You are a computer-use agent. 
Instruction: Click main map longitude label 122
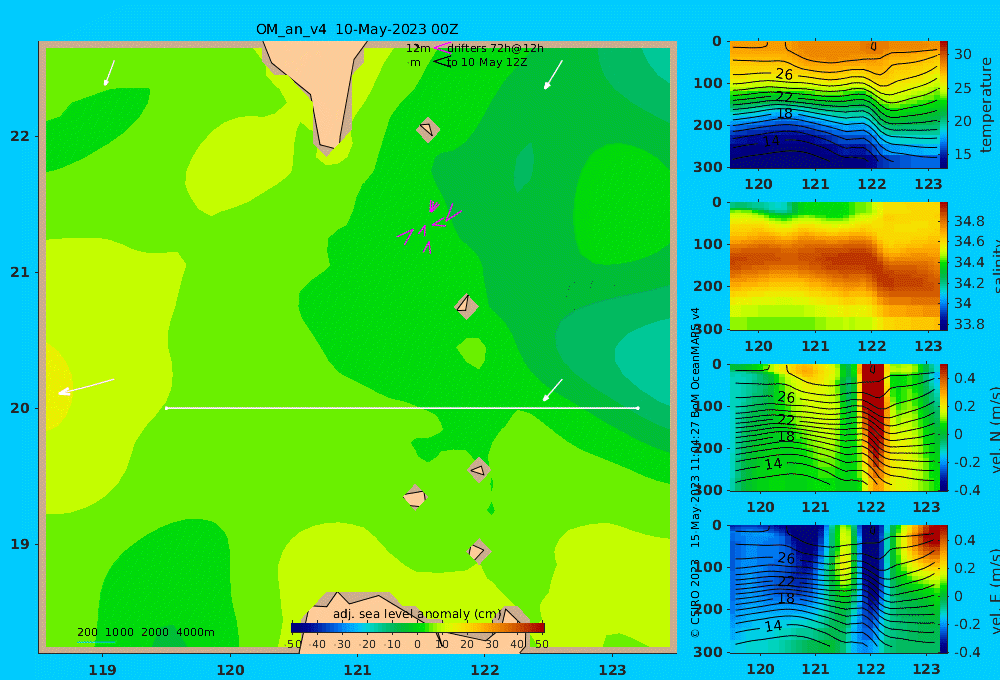tap(485, 670)
